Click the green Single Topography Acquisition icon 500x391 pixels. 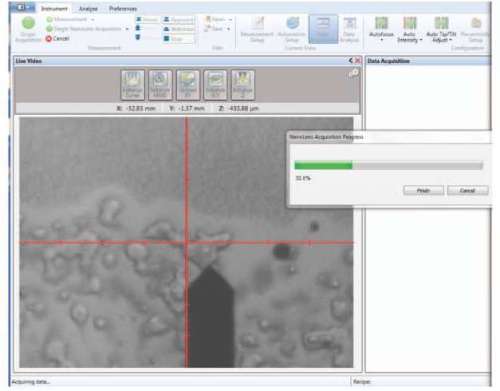pyautogui.click(x=50, y=29)
